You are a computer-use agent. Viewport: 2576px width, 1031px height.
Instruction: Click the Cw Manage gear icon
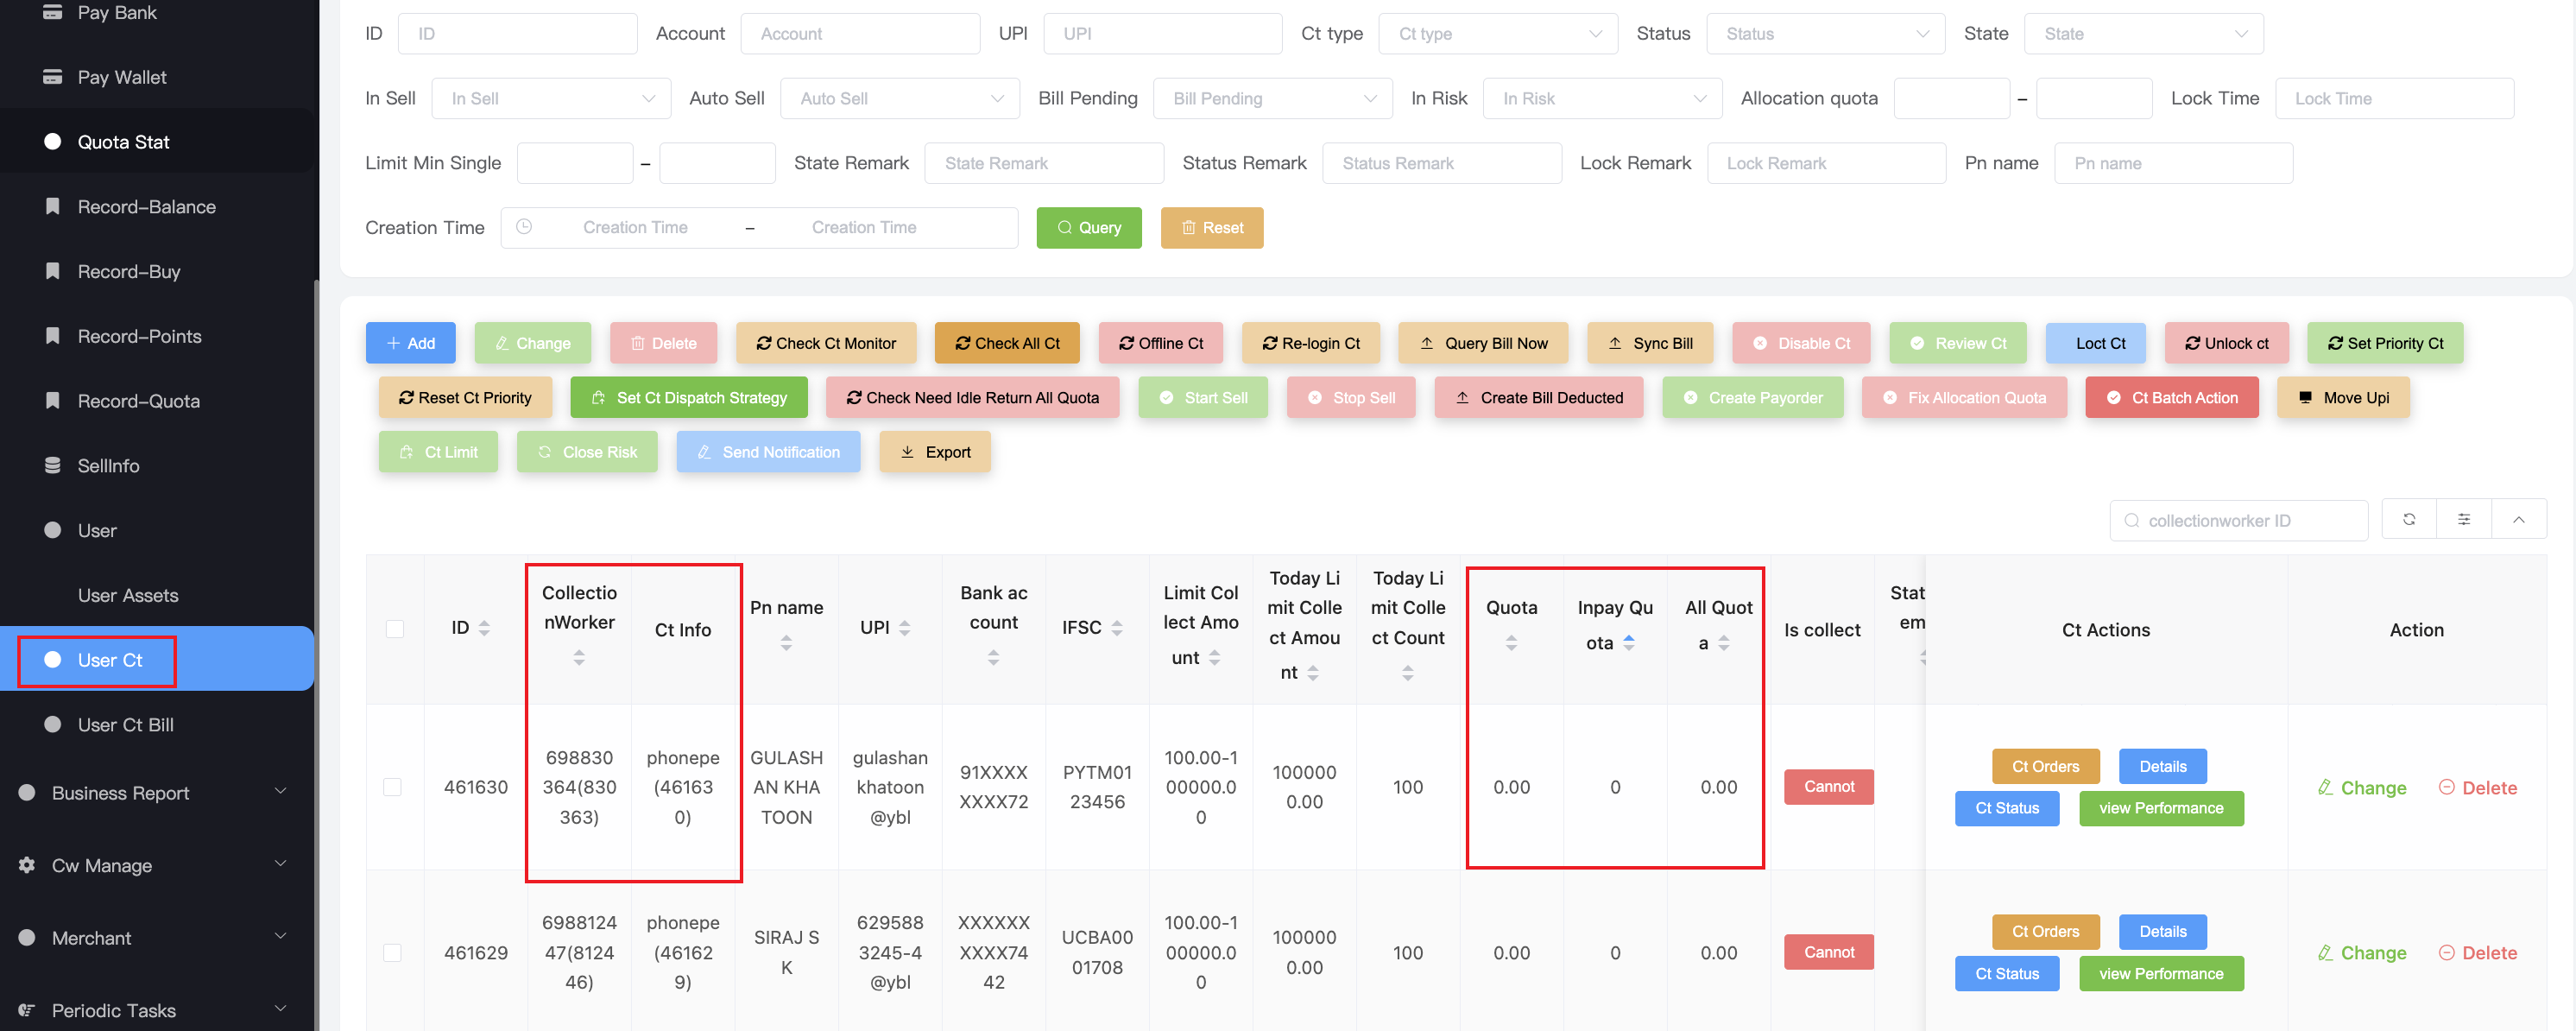point(27,865)
